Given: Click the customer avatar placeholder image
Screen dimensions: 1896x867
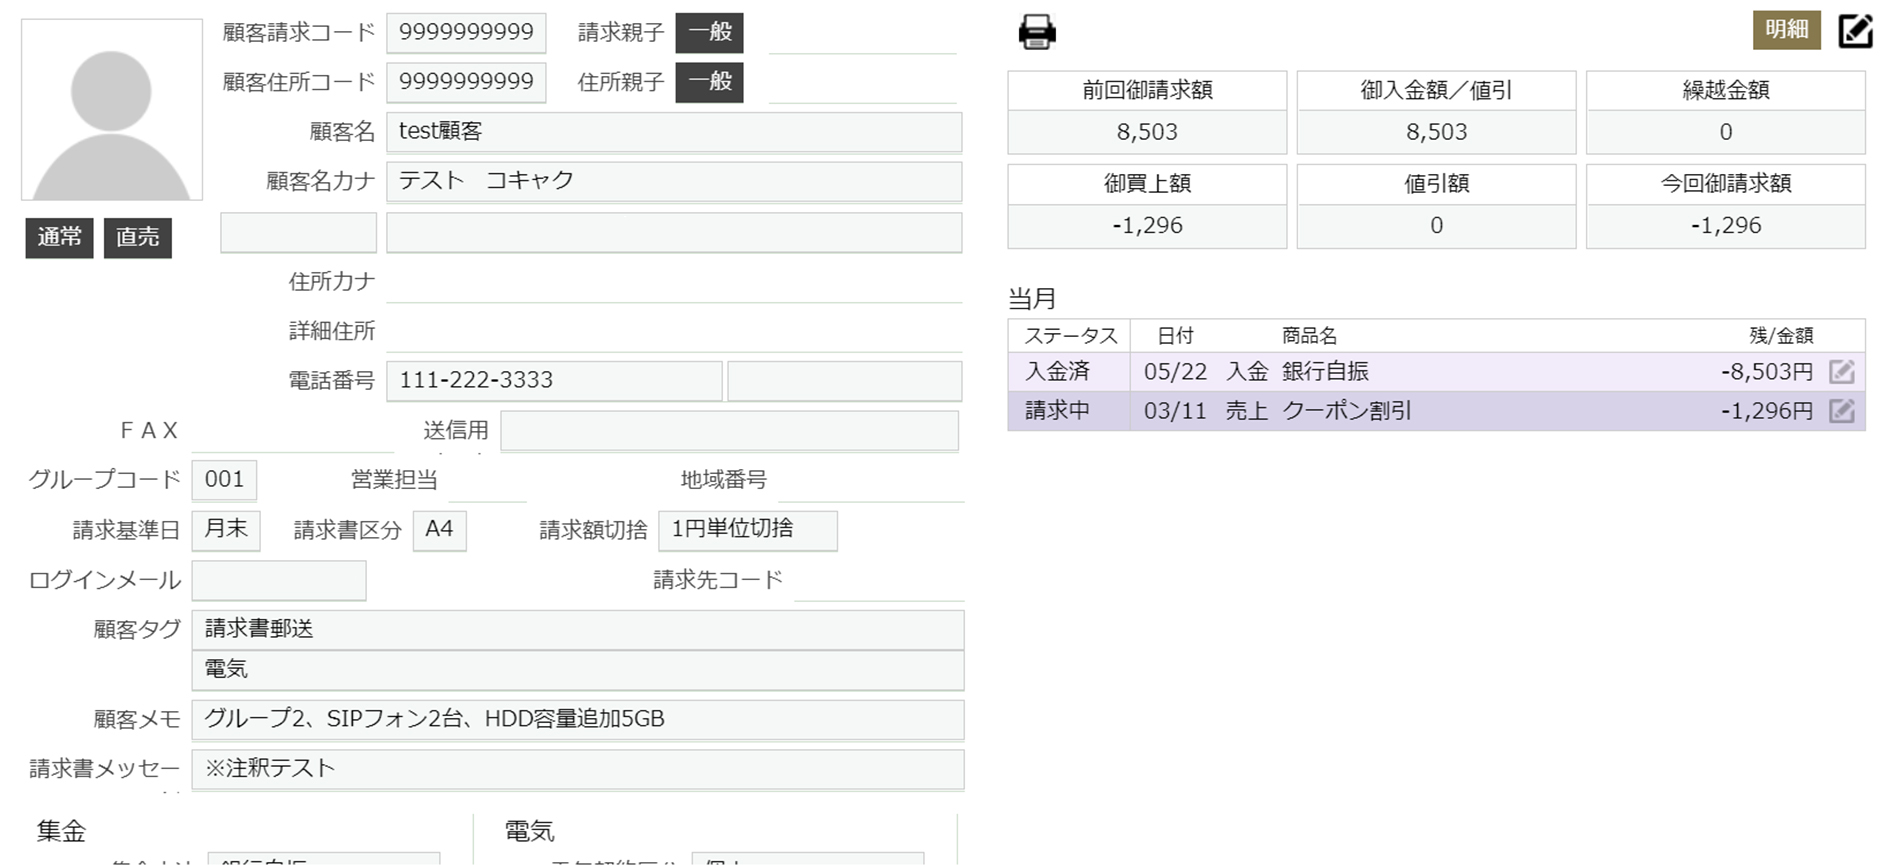Looking at the screenshot, I should (x=112, y=110).
